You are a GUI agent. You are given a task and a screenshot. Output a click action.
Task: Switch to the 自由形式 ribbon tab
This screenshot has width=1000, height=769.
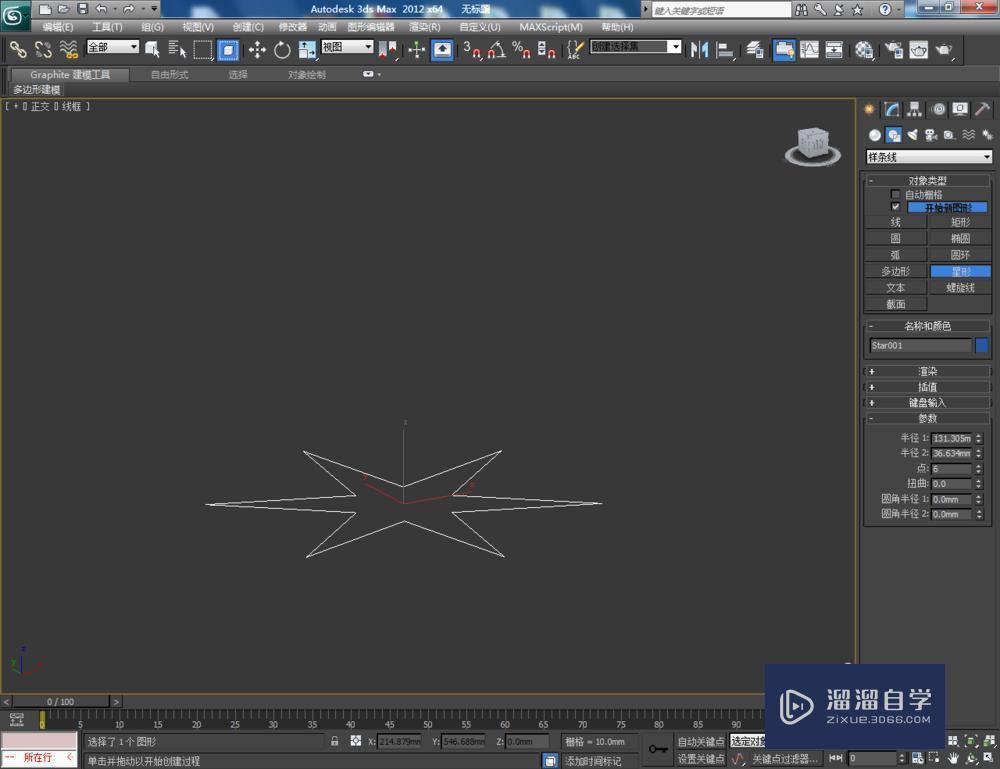click(168, 73)
